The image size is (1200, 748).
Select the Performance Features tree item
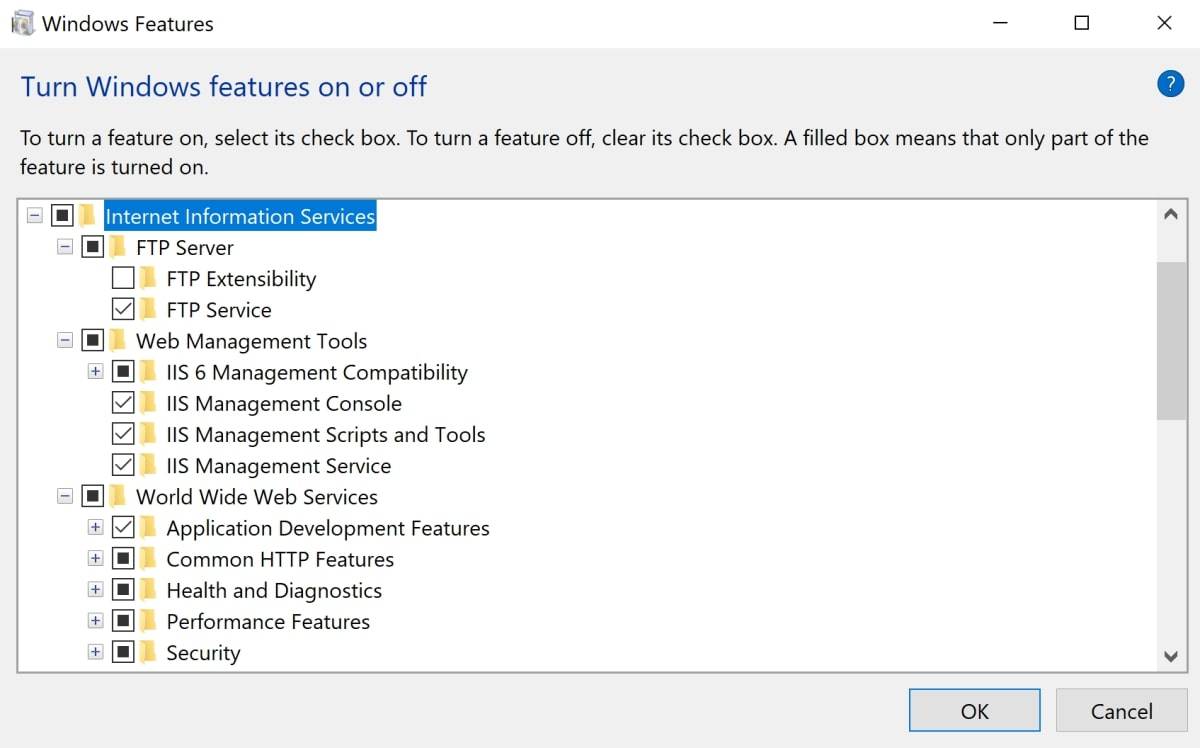268,622
